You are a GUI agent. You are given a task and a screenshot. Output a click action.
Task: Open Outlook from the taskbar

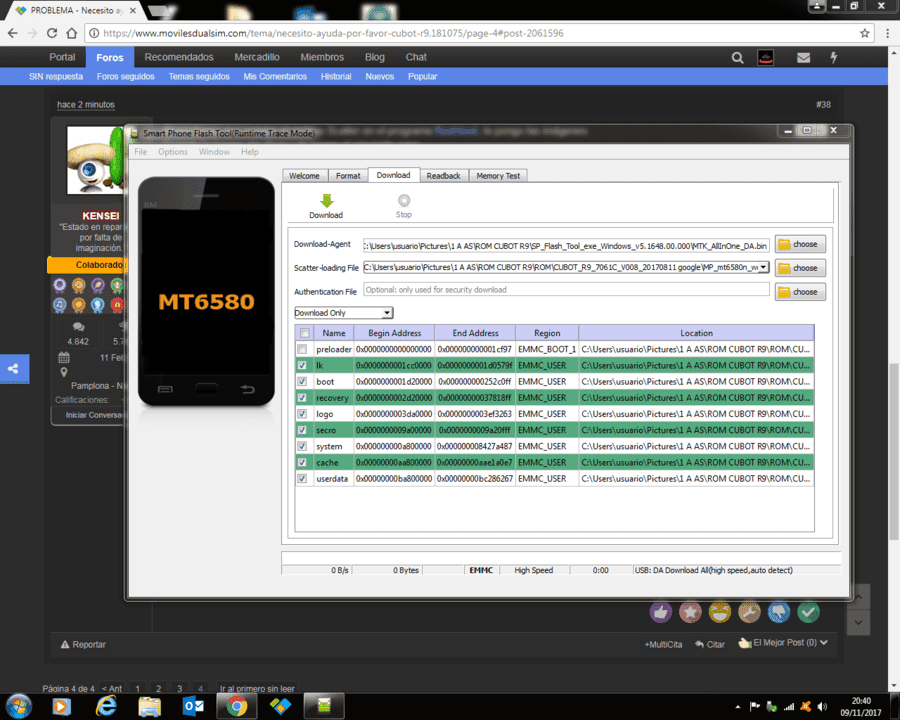pos(193,706)
